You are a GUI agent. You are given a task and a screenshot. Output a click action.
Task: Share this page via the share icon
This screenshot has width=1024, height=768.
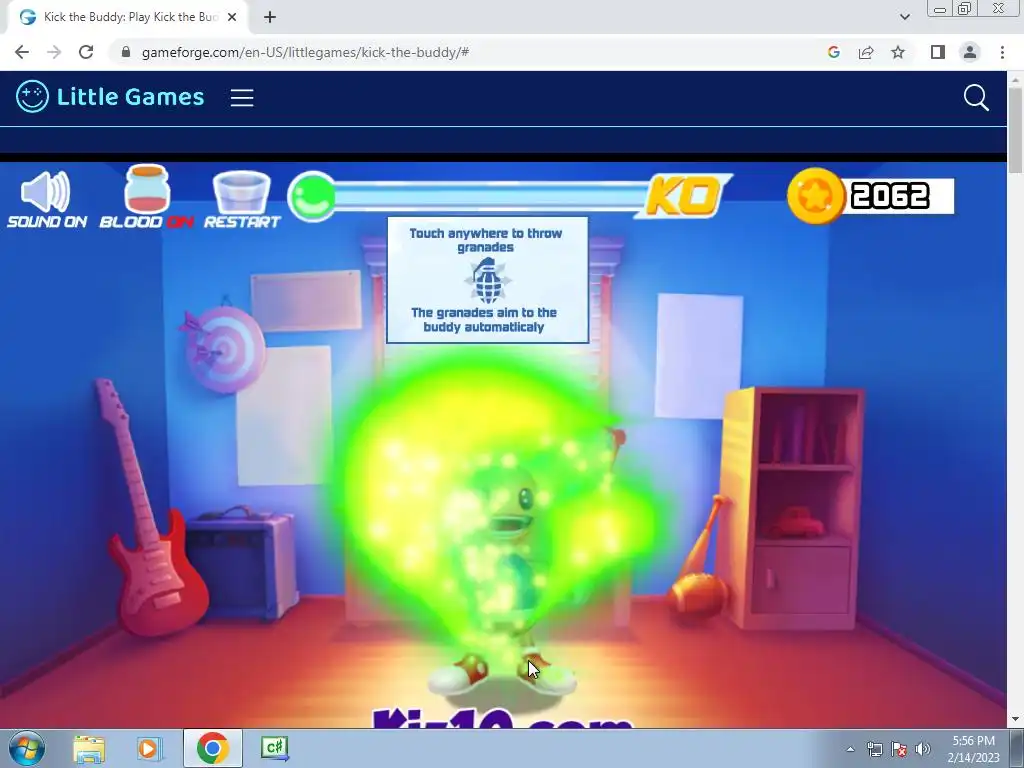tap(866, 52)
